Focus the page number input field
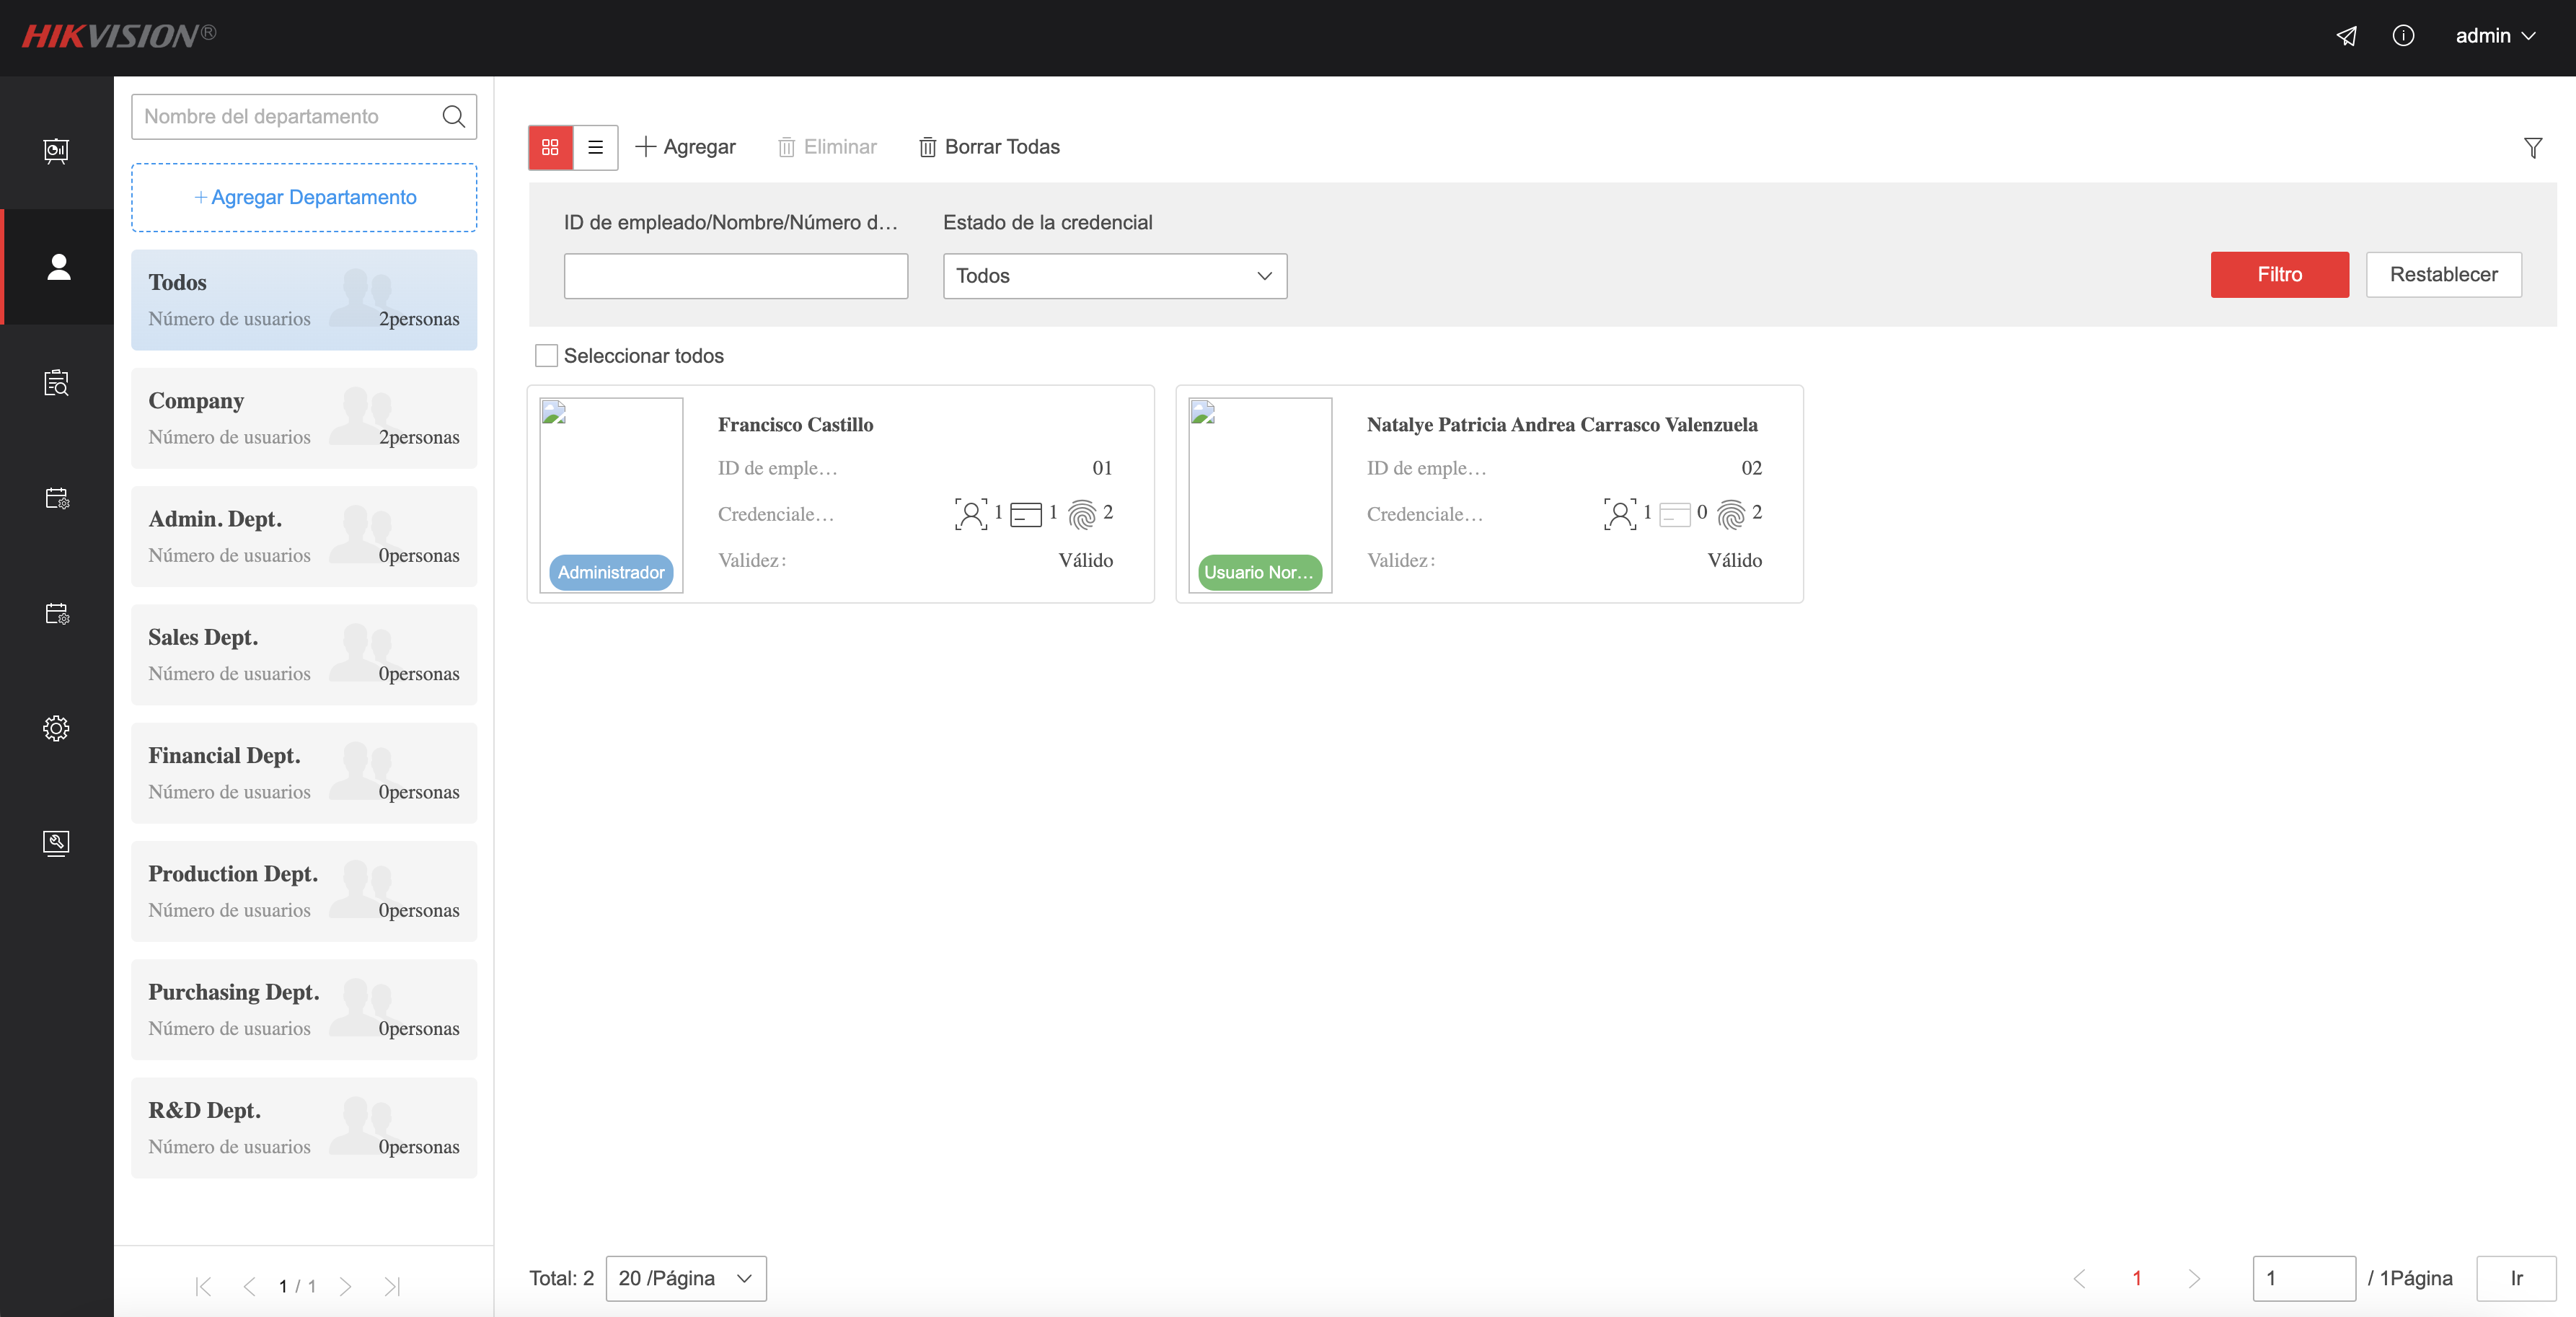This screenshot has height=1317, width=2576. [x=2304, y=1278]
